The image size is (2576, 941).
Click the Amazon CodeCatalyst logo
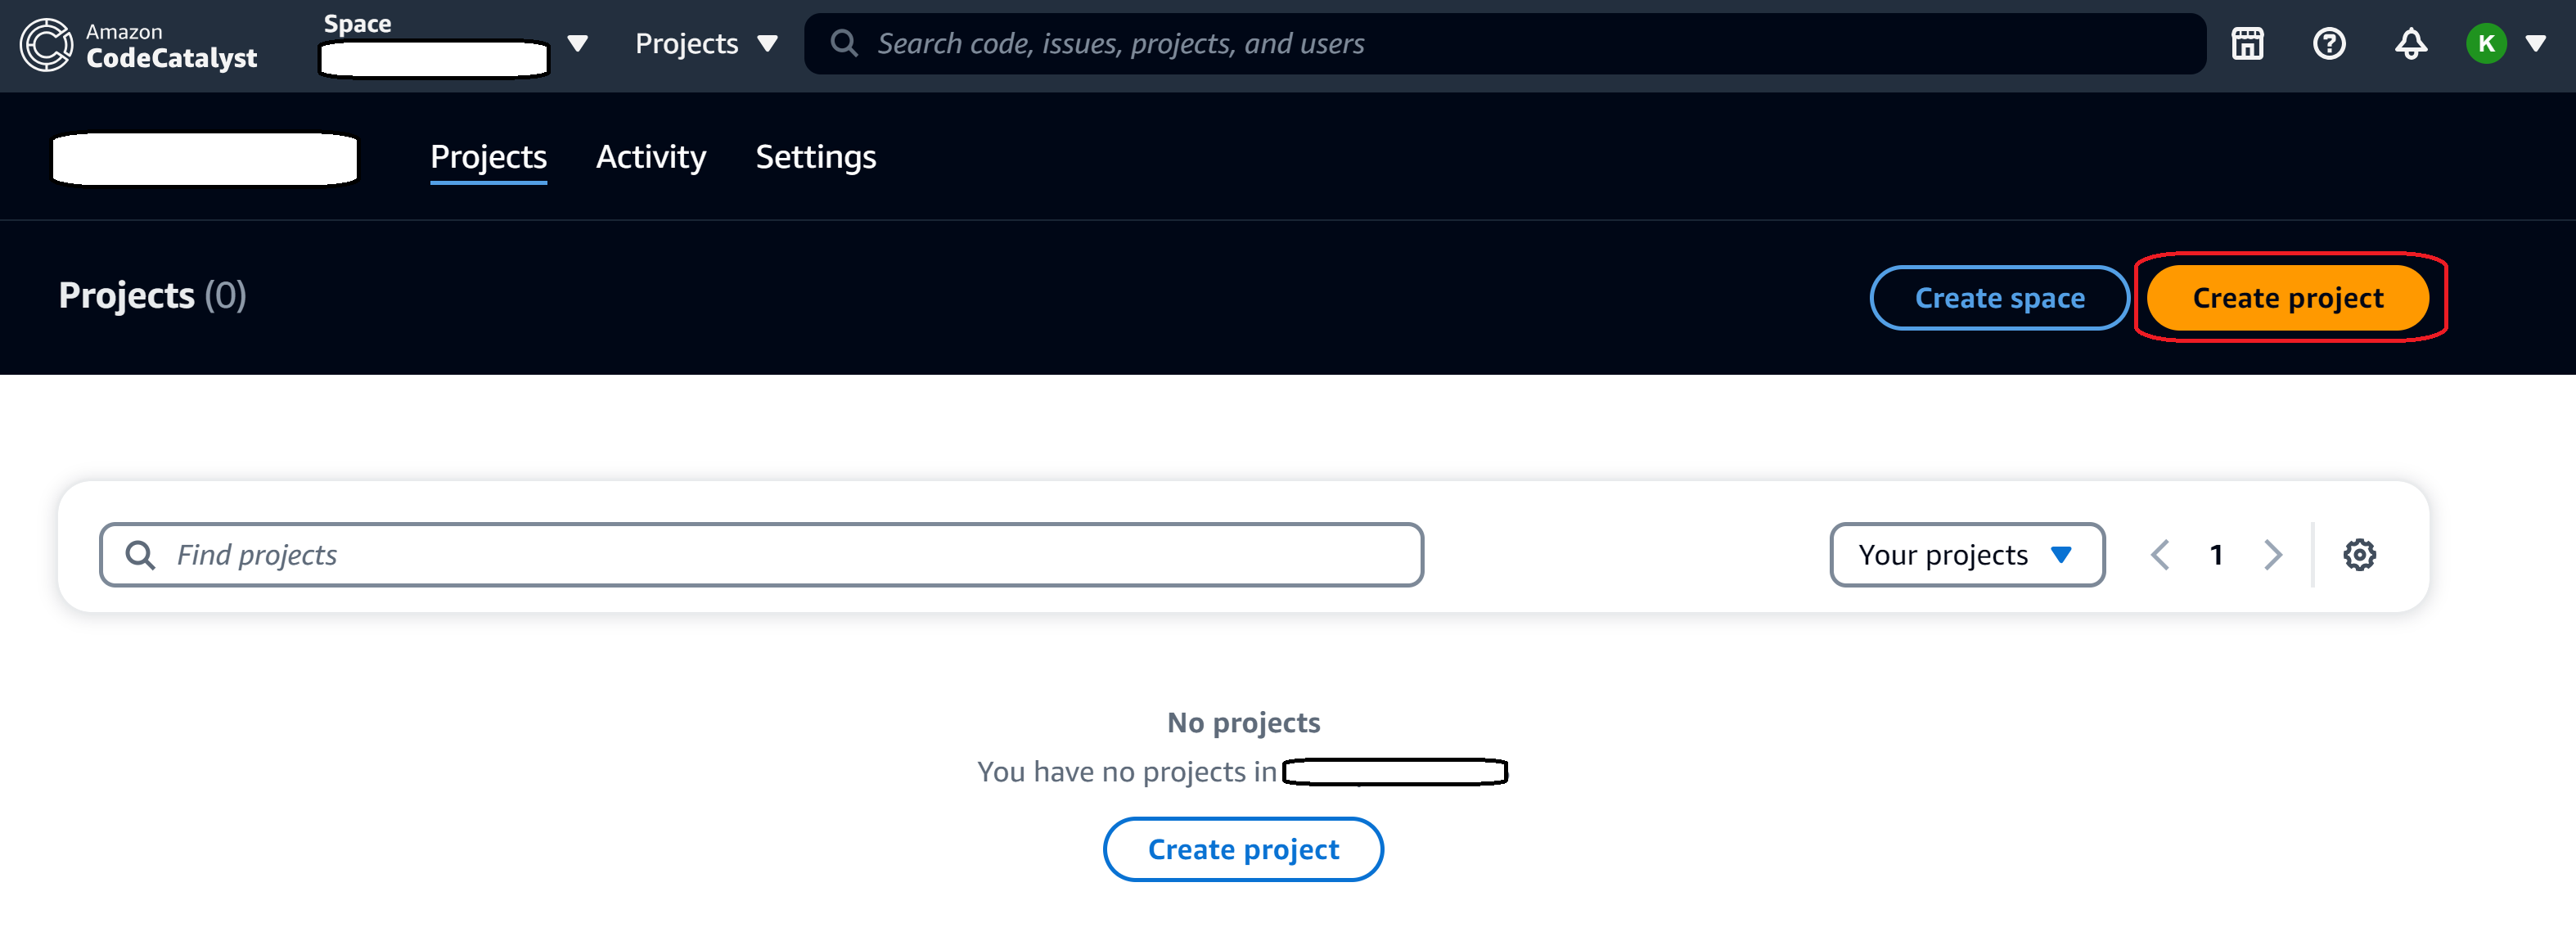point(139,45)
